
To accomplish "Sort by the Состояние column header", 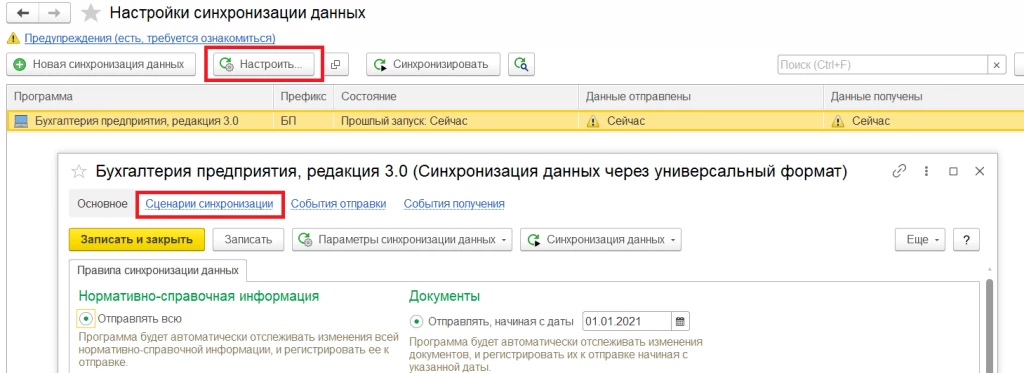I will [x=455, y=97].
